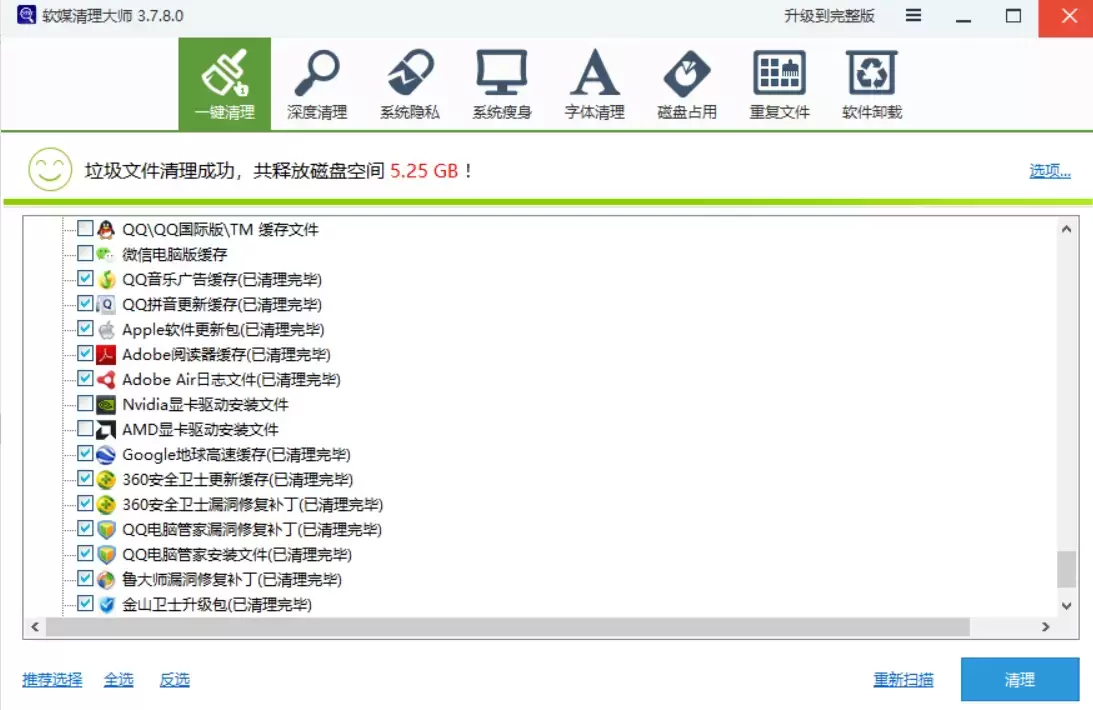Open the 磁盘占用 disk usage tool
Image resolution: width=1093 pixels, height=710 pixels.
[x=687, y=84]
